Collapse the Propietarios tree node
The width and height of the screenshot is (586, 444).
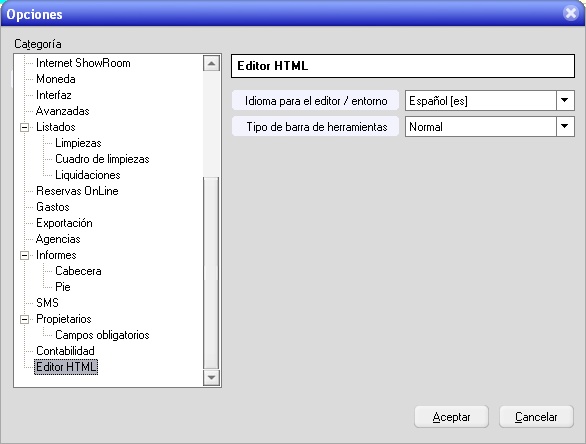click(24, 320)
